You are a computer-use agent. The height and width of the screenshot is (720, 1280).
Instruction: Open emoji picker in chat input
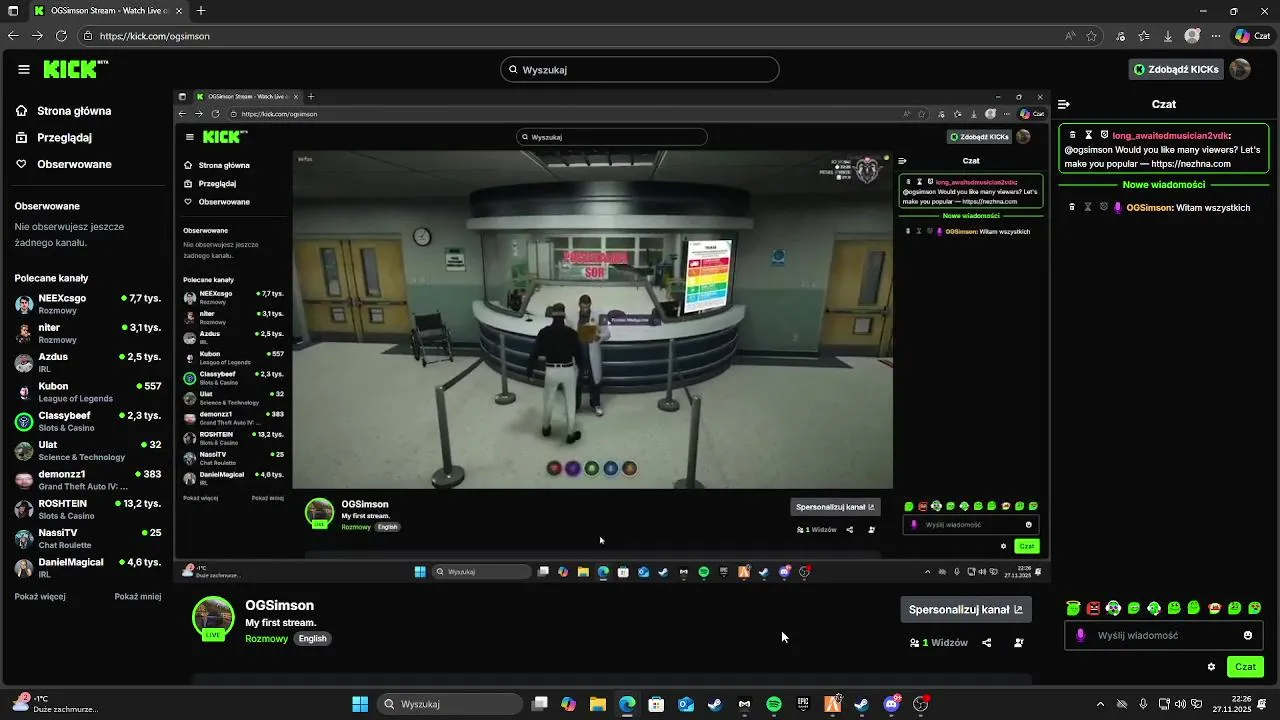point(1248,635)
